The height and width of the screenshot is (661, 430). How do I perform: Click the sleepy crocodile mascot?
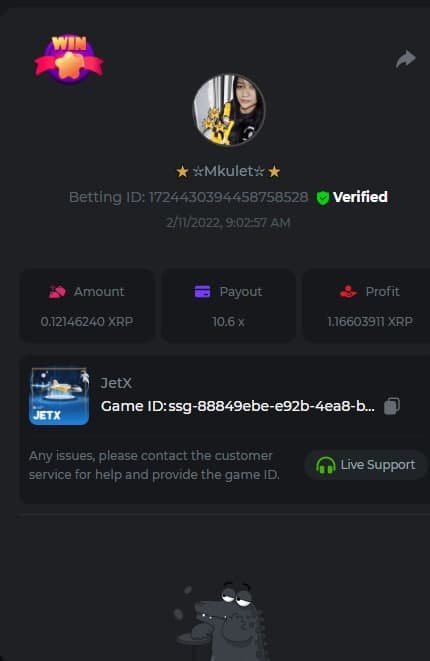(221, 620)
